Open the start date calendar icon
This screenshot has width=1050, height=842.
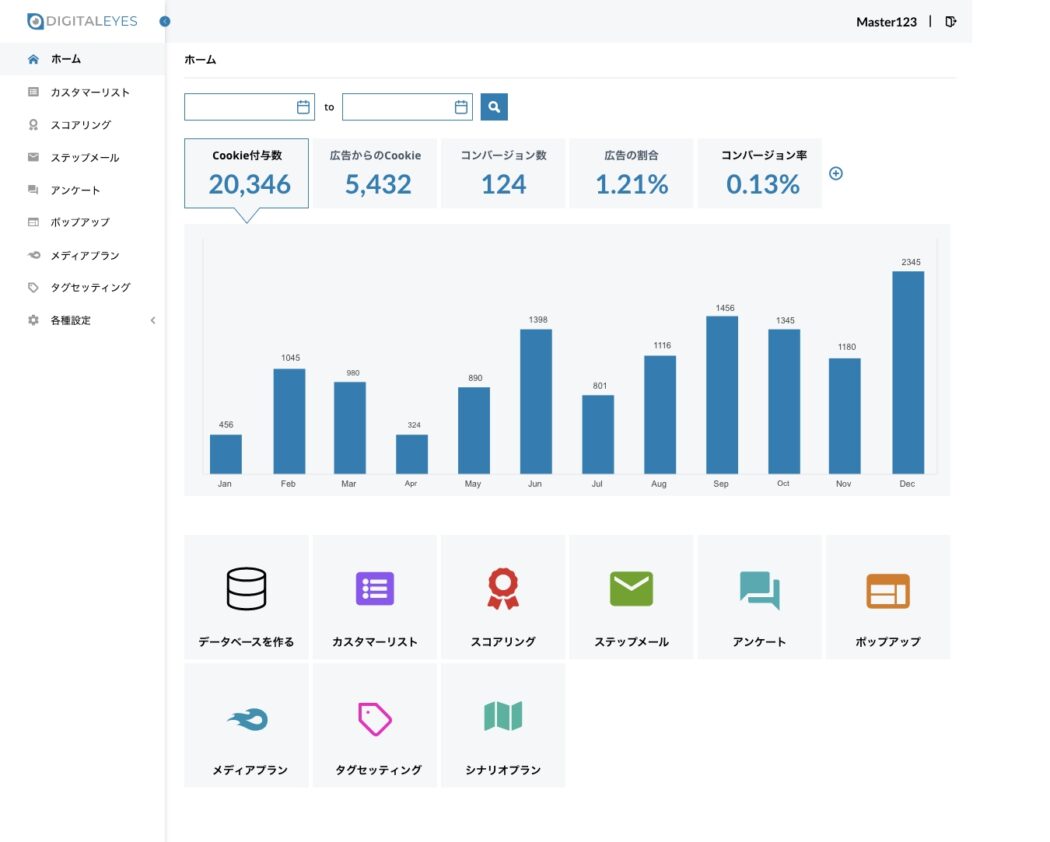(303, 107)
